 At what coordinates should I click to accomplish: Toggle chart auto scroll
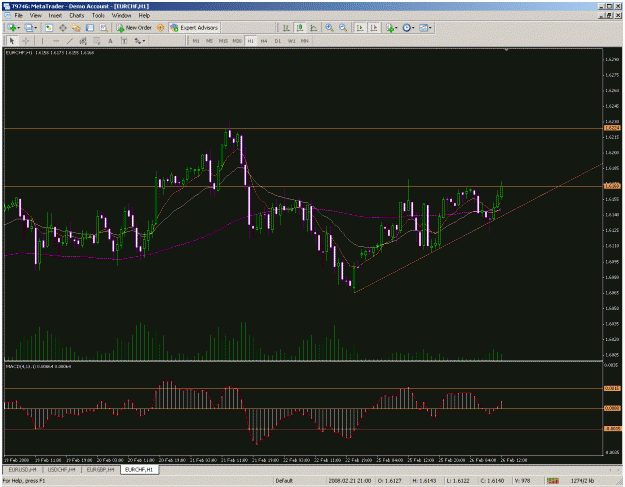360,28
